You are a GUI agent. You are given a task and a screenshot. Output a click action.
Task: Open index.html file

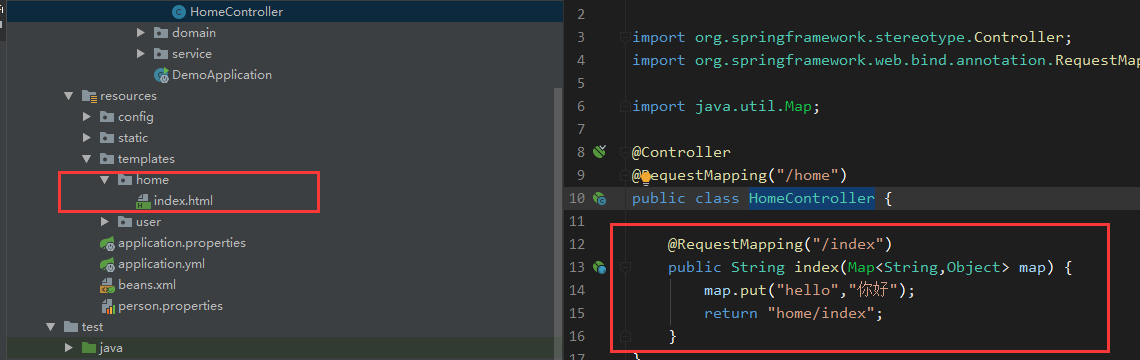[183, 201]
